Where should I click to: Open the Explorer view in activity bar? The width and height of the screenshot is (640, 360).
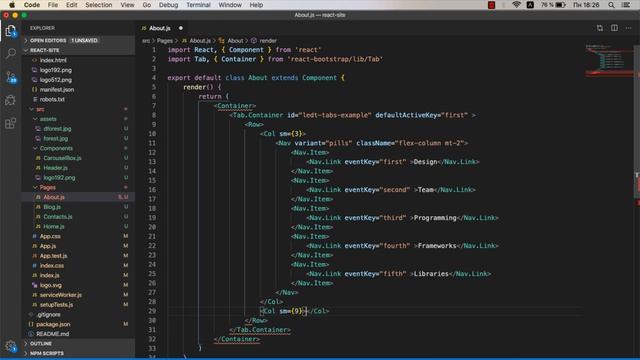click(11, 31)
